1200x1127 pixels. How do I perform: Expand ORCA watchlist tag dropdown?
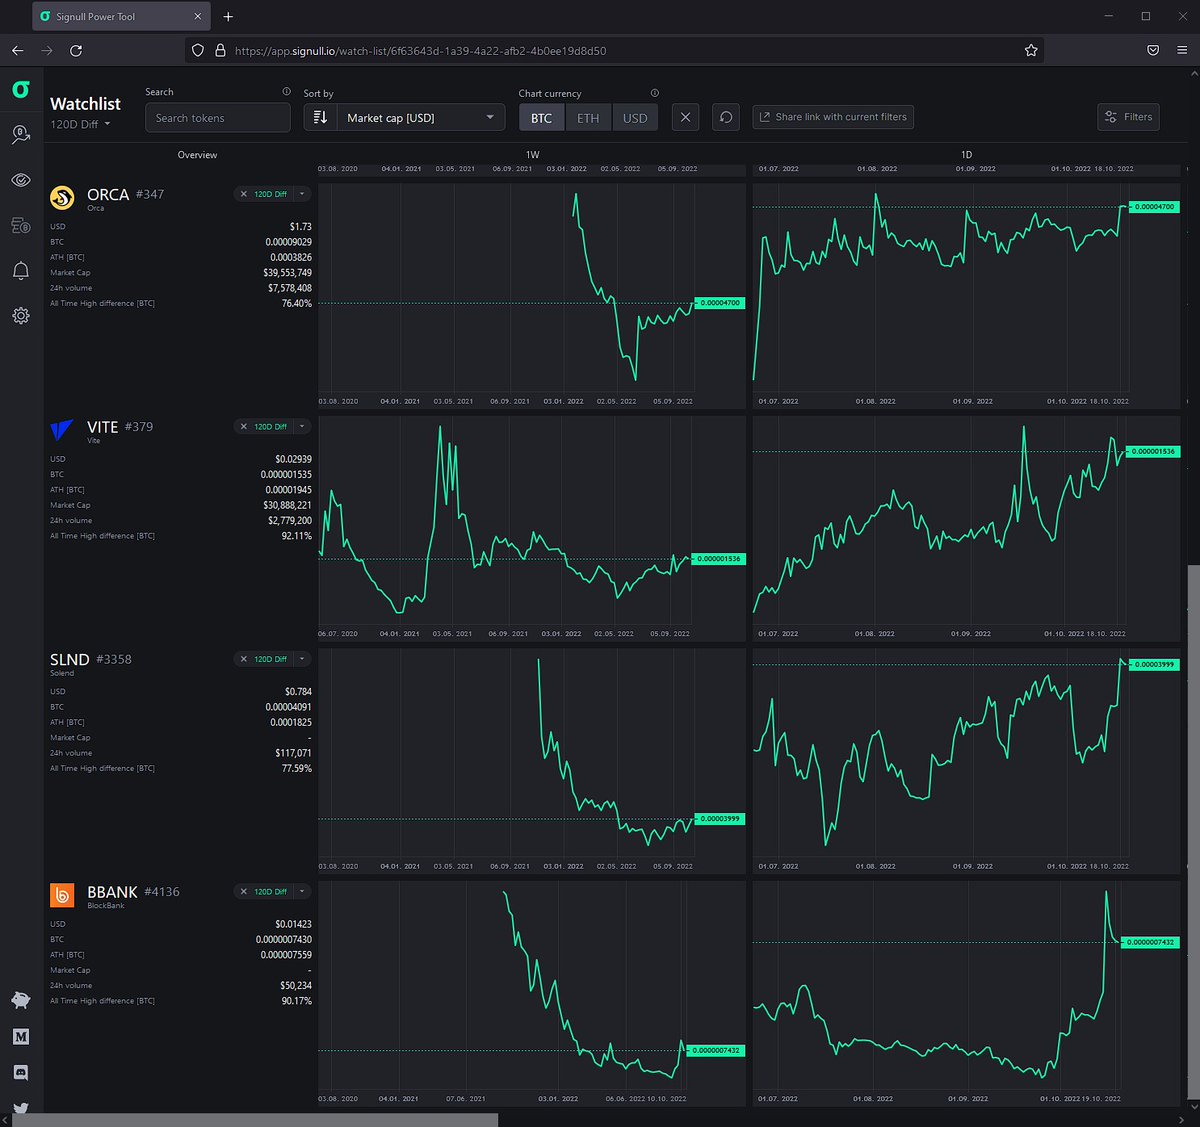(x=302, y=194)
